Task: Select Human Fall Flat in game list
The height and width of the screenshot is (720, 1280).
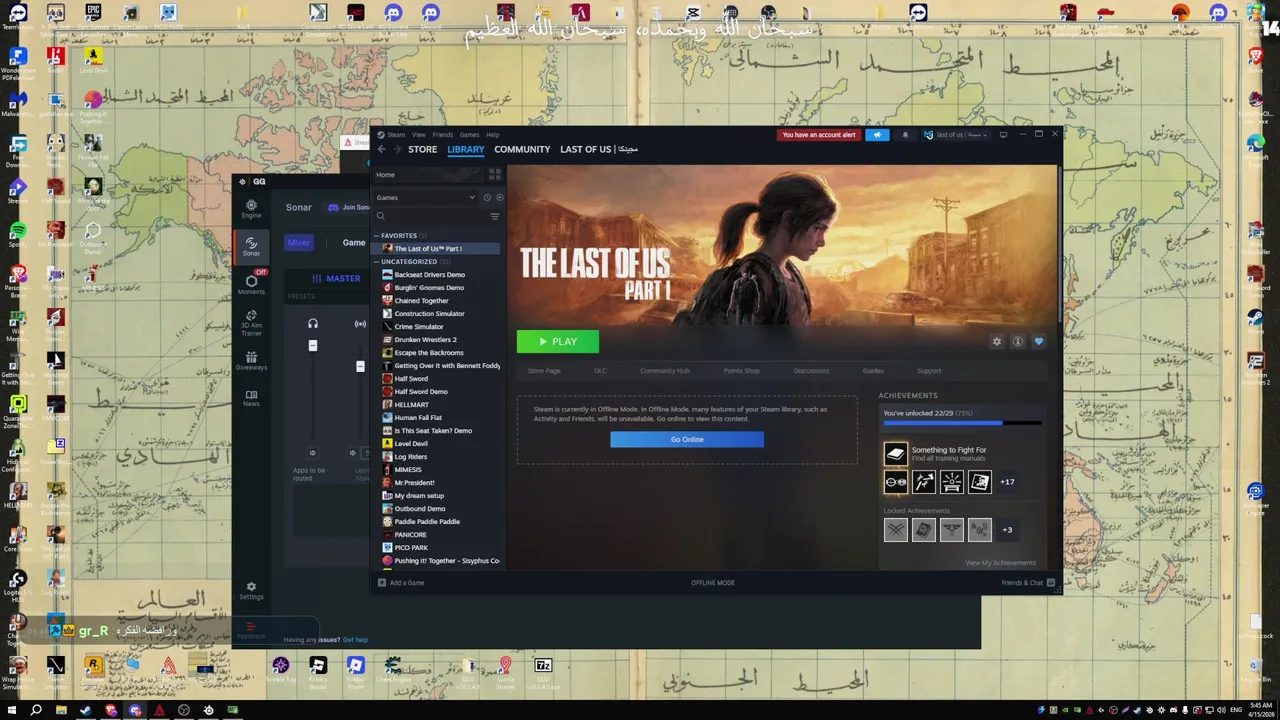Action: 418,418
